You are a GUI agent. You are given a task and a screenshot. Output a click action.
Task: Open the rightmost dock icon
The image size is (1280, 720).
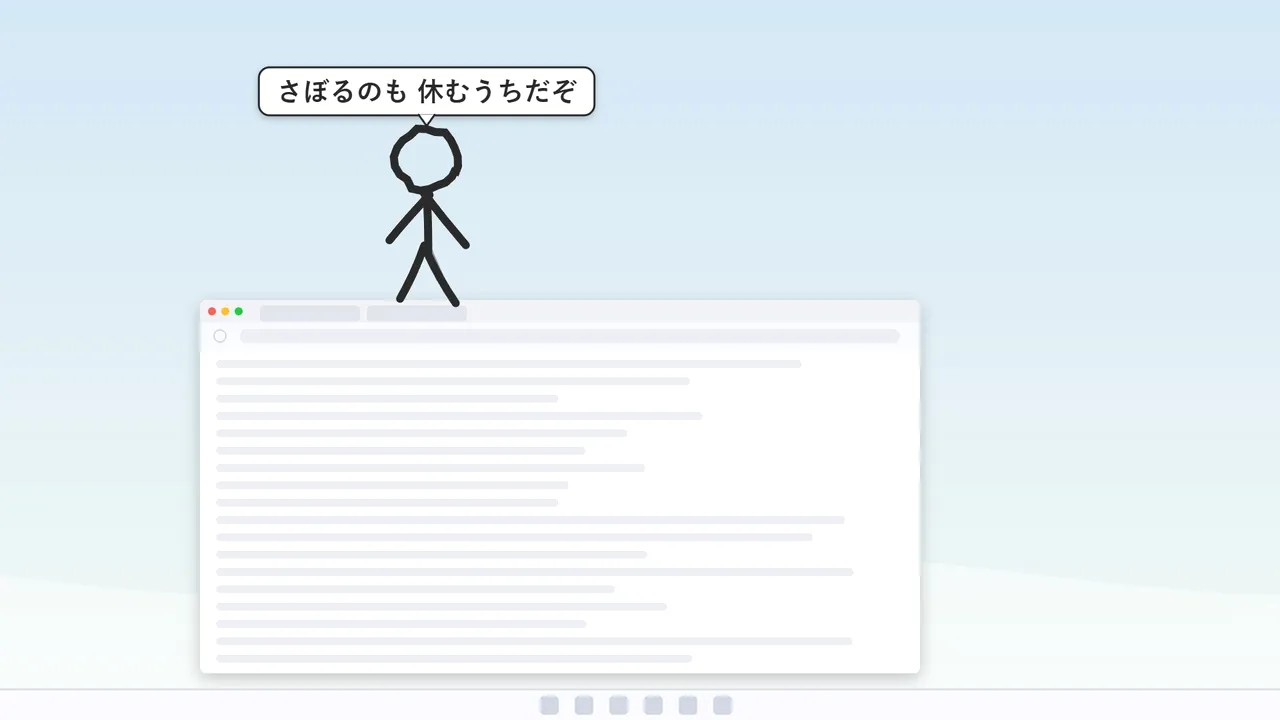(x=722, y=705)
